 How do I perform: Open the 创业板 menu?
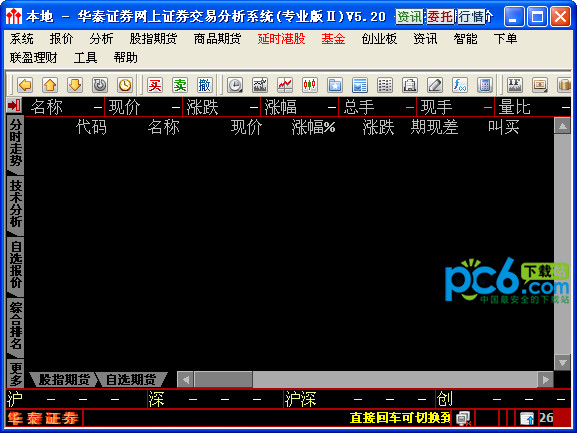point(379,39)
